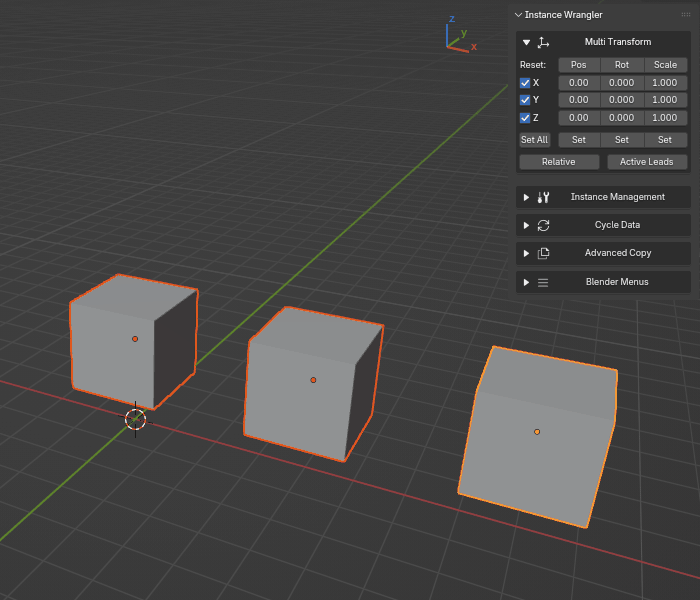Click the Blender Menus list icon
700x600 pixels.
click(543, 283)
